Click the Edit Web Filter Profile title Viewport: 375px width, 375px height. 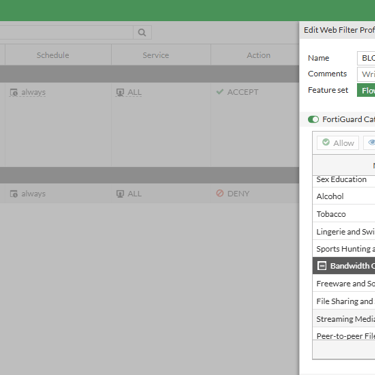(339, 30)
